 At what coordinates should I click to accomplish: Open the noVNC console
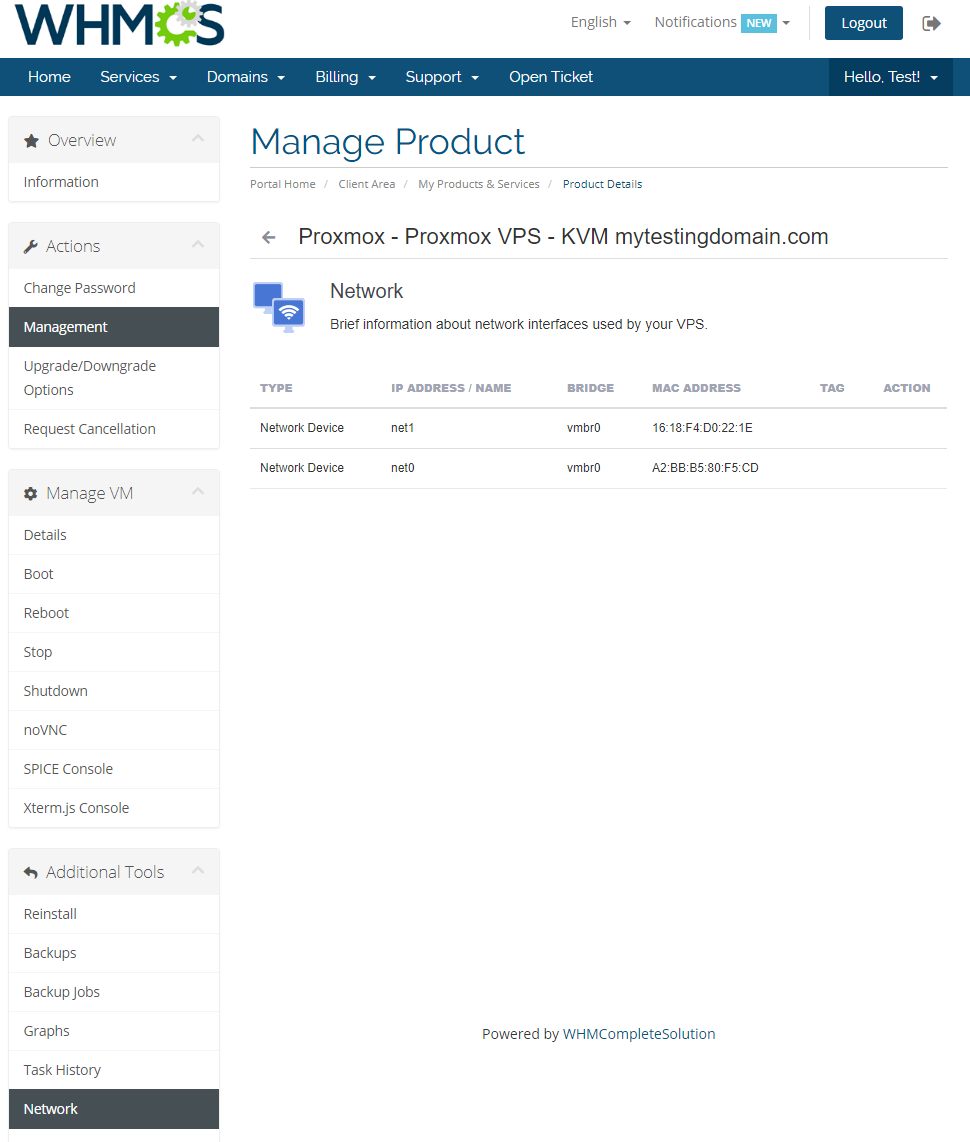tap(114, 731)
